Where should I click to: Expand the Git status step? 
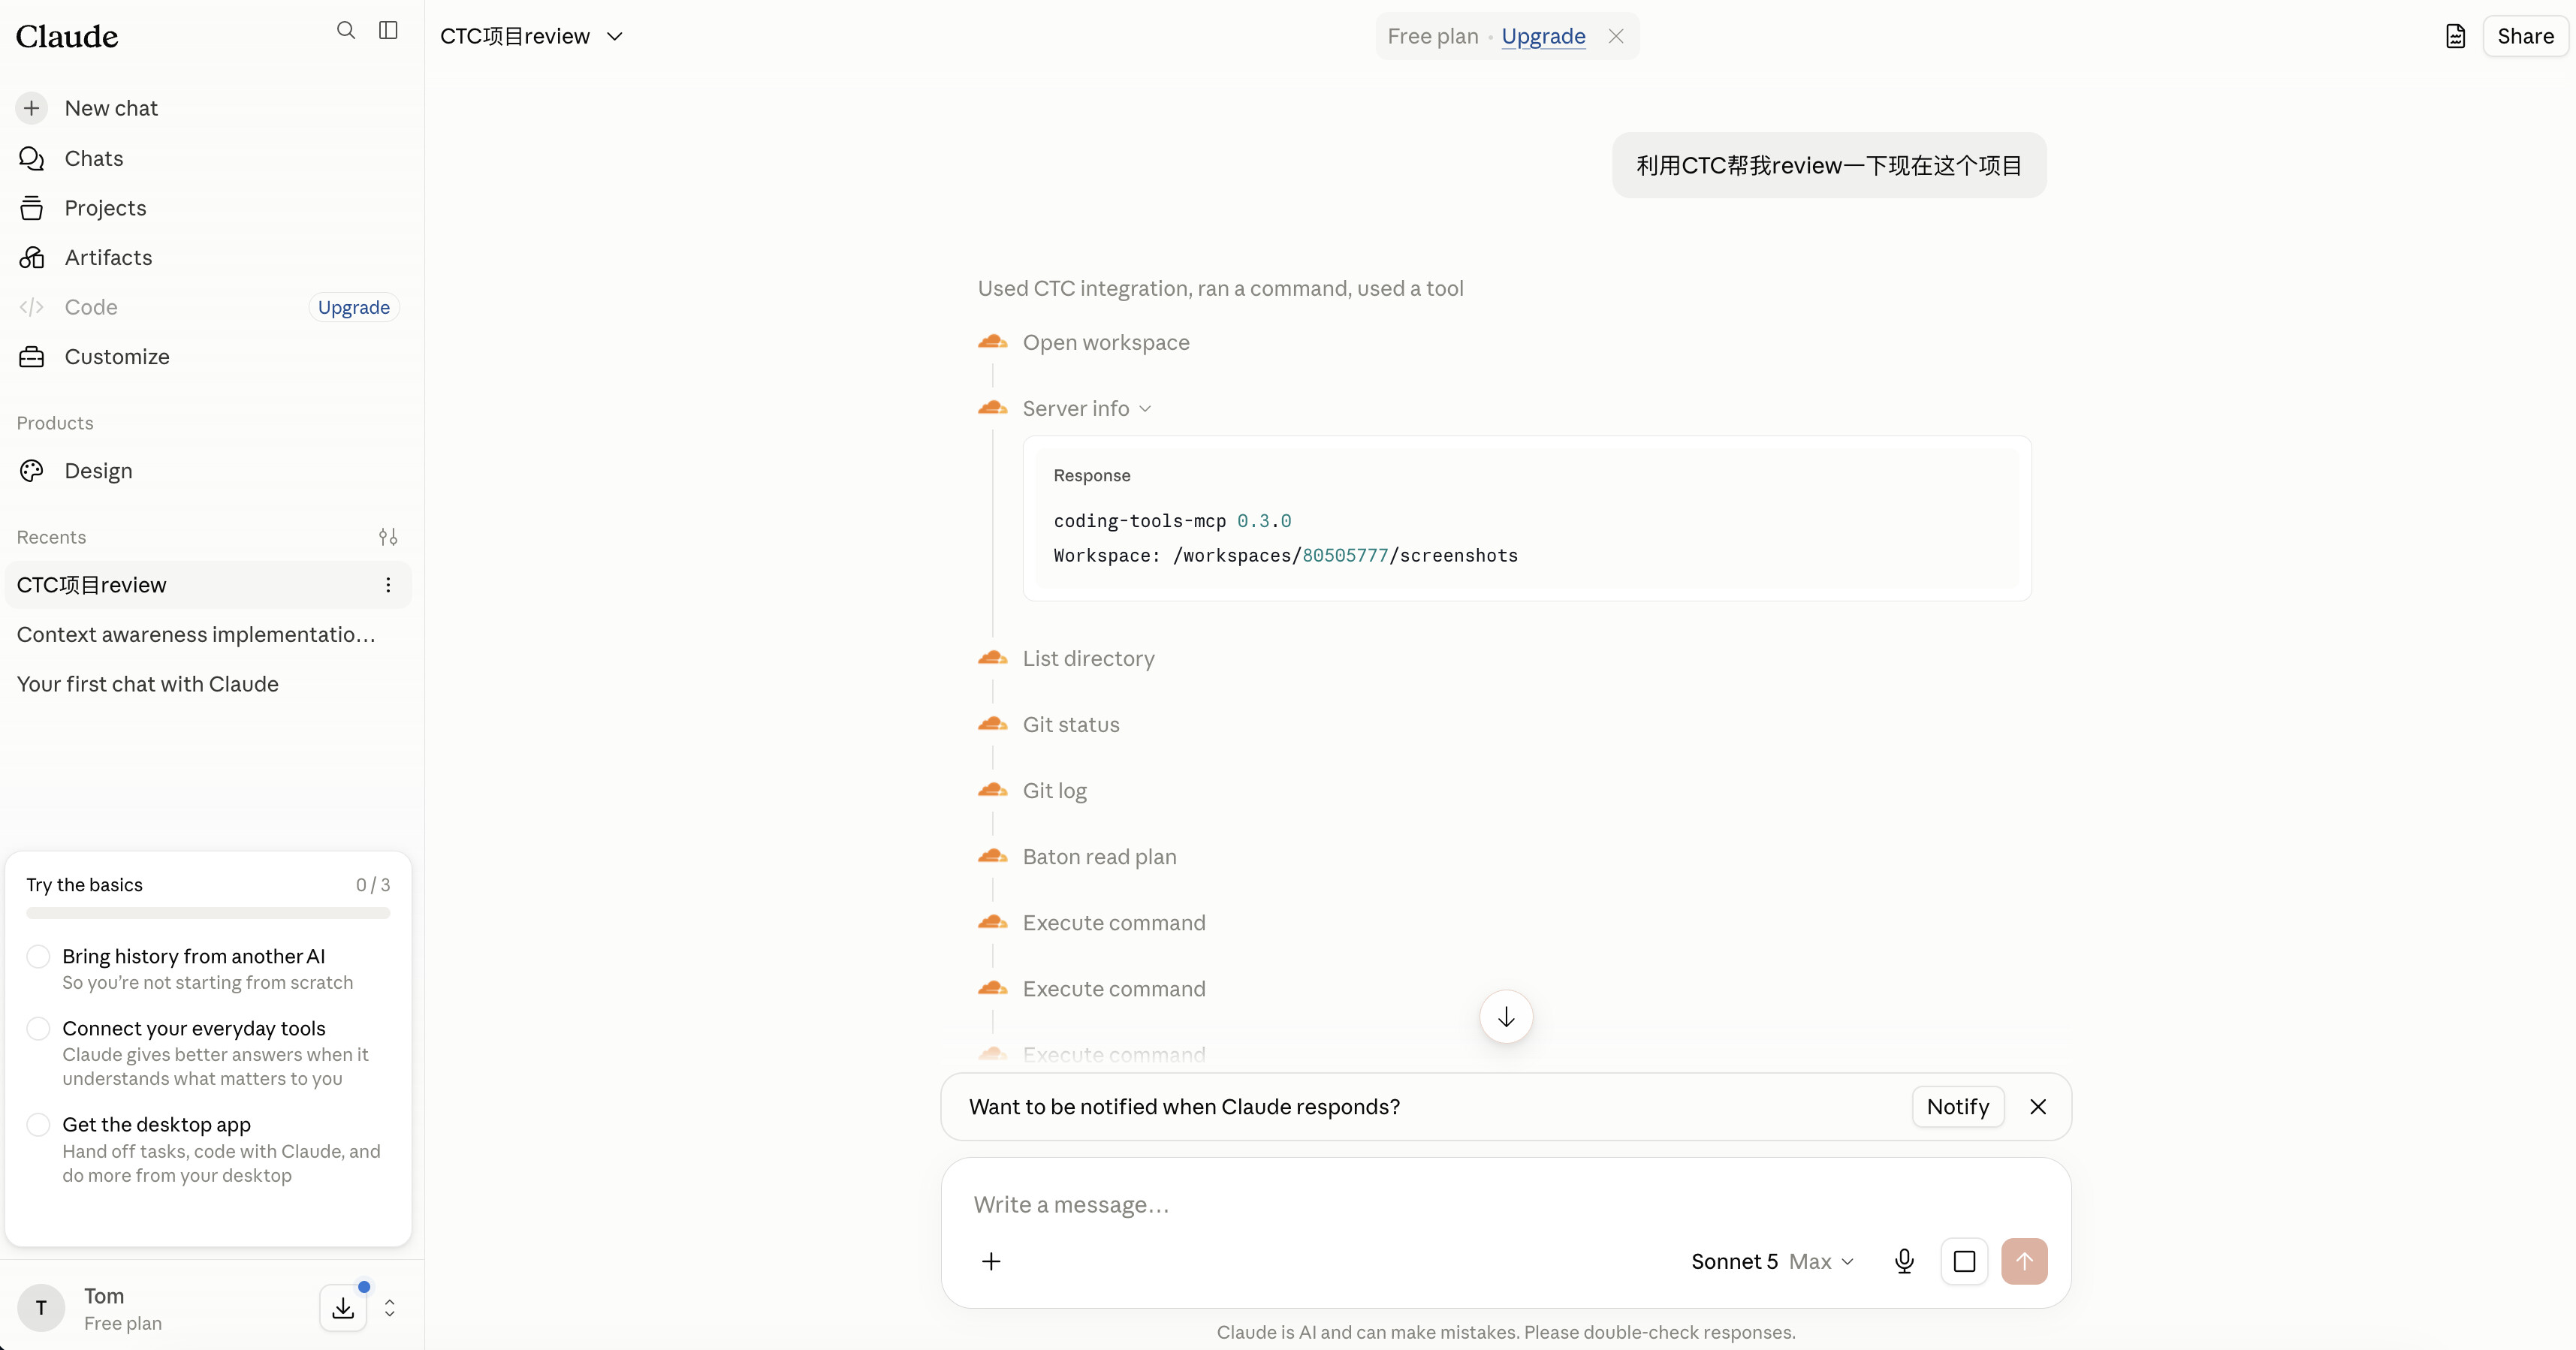coord(1071,724)
